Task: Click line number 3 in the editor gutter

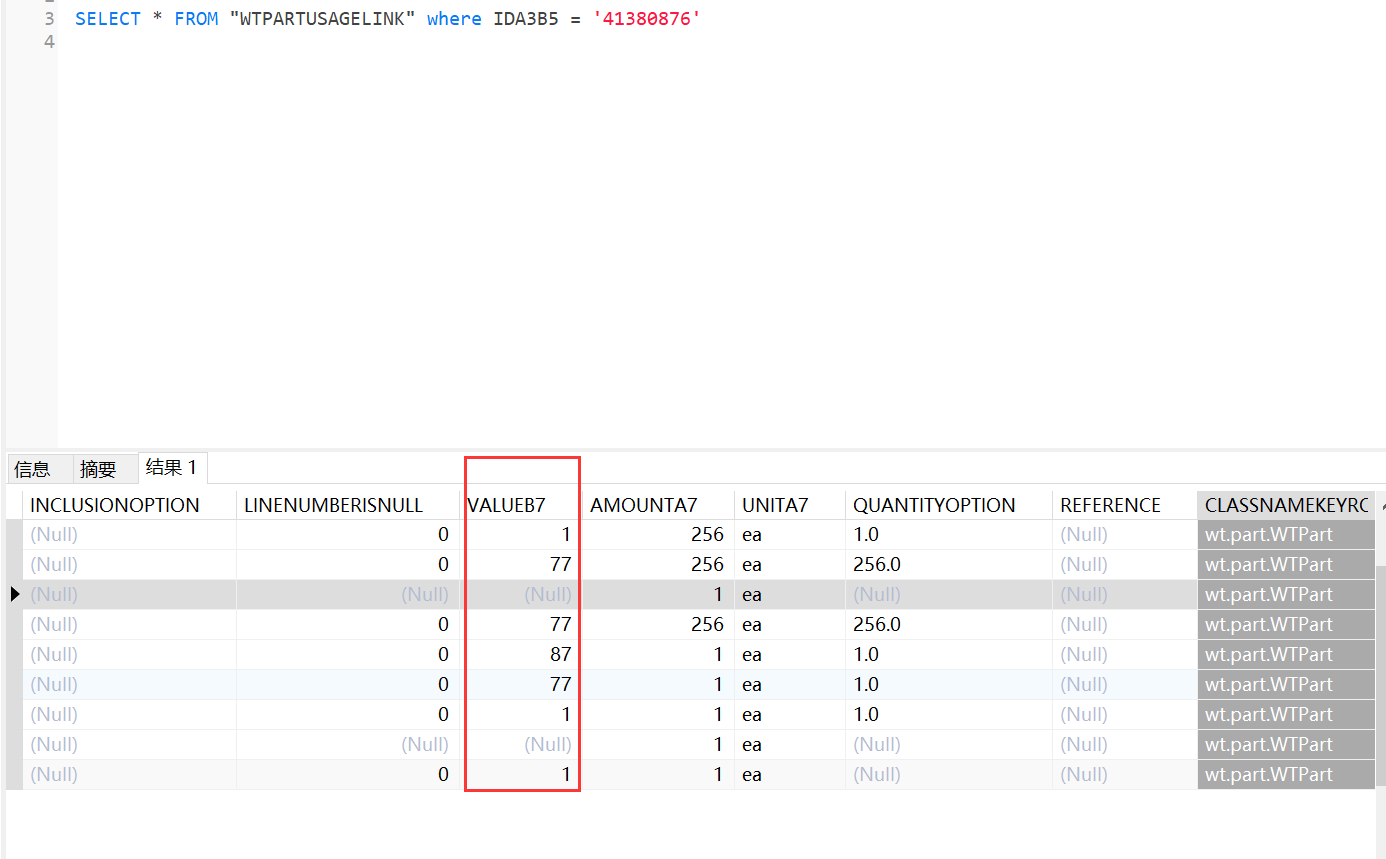Action: tap(49, 18)
